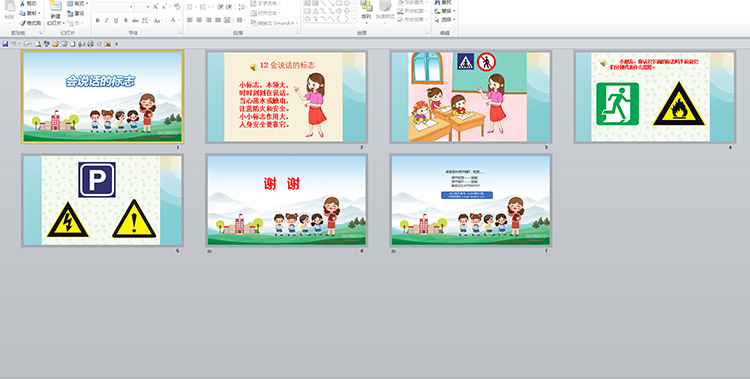This screenshot has width=750, height=379.
Task: Toggle Bold formatting button
Action: pyautogui.click(x=98, y=20)
